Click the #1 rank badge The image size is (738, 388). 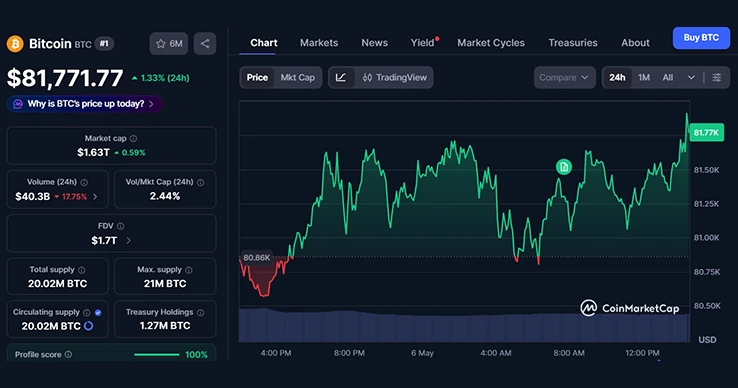pyautogui.click(x=104, y=44)
